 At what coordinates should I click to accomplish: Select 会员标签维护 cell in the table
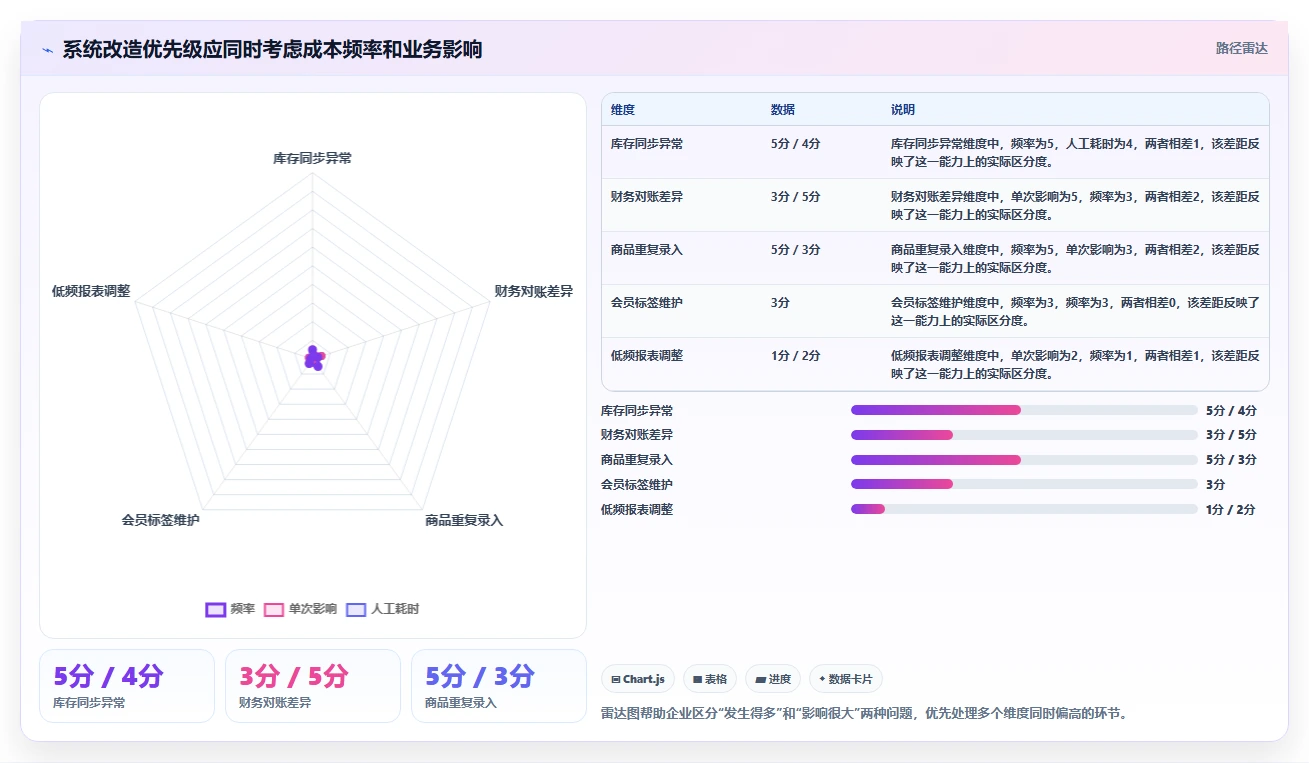[x=647, y=302]
